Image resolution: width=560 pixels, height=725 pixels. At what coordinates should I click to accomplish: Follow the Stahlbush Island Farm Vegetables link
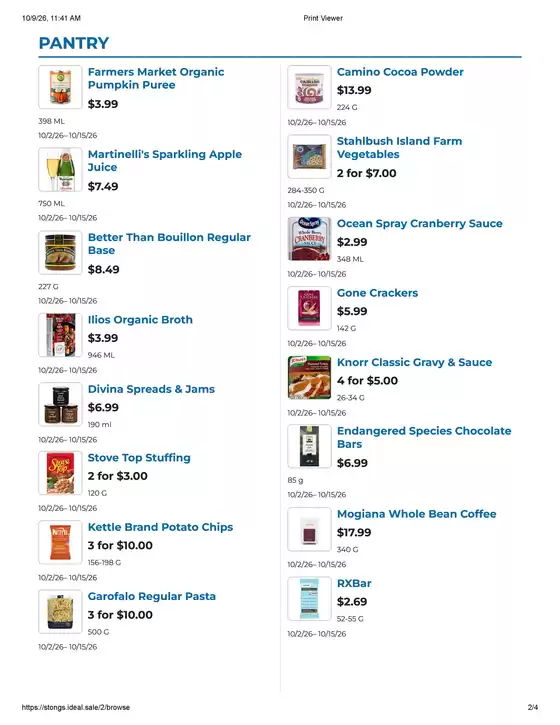[399, 147]
